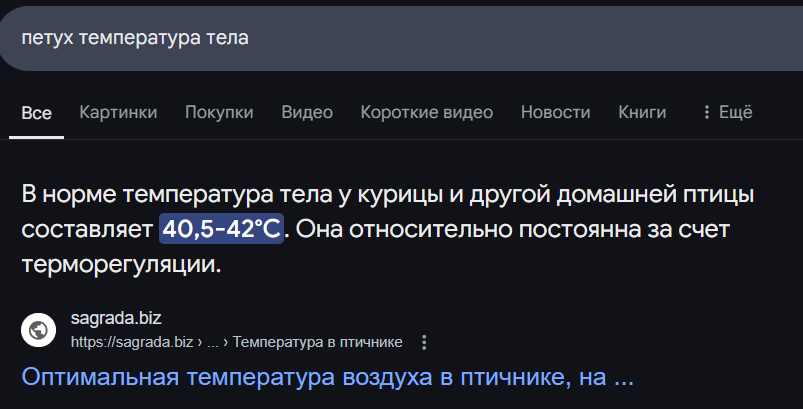803x409 pixels.
Task: Go to the Новости tab
Action: 556,112
